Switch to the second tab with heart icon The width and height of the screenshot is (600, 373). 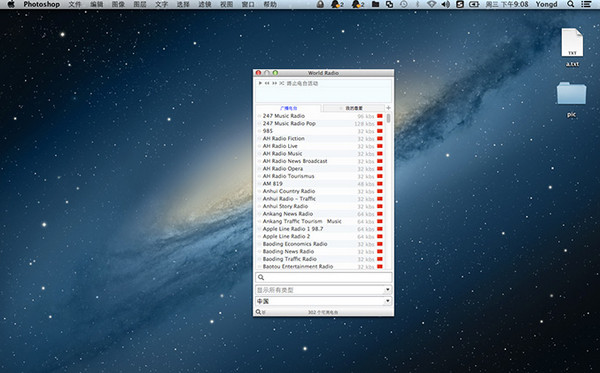click(x=354, y=108)
